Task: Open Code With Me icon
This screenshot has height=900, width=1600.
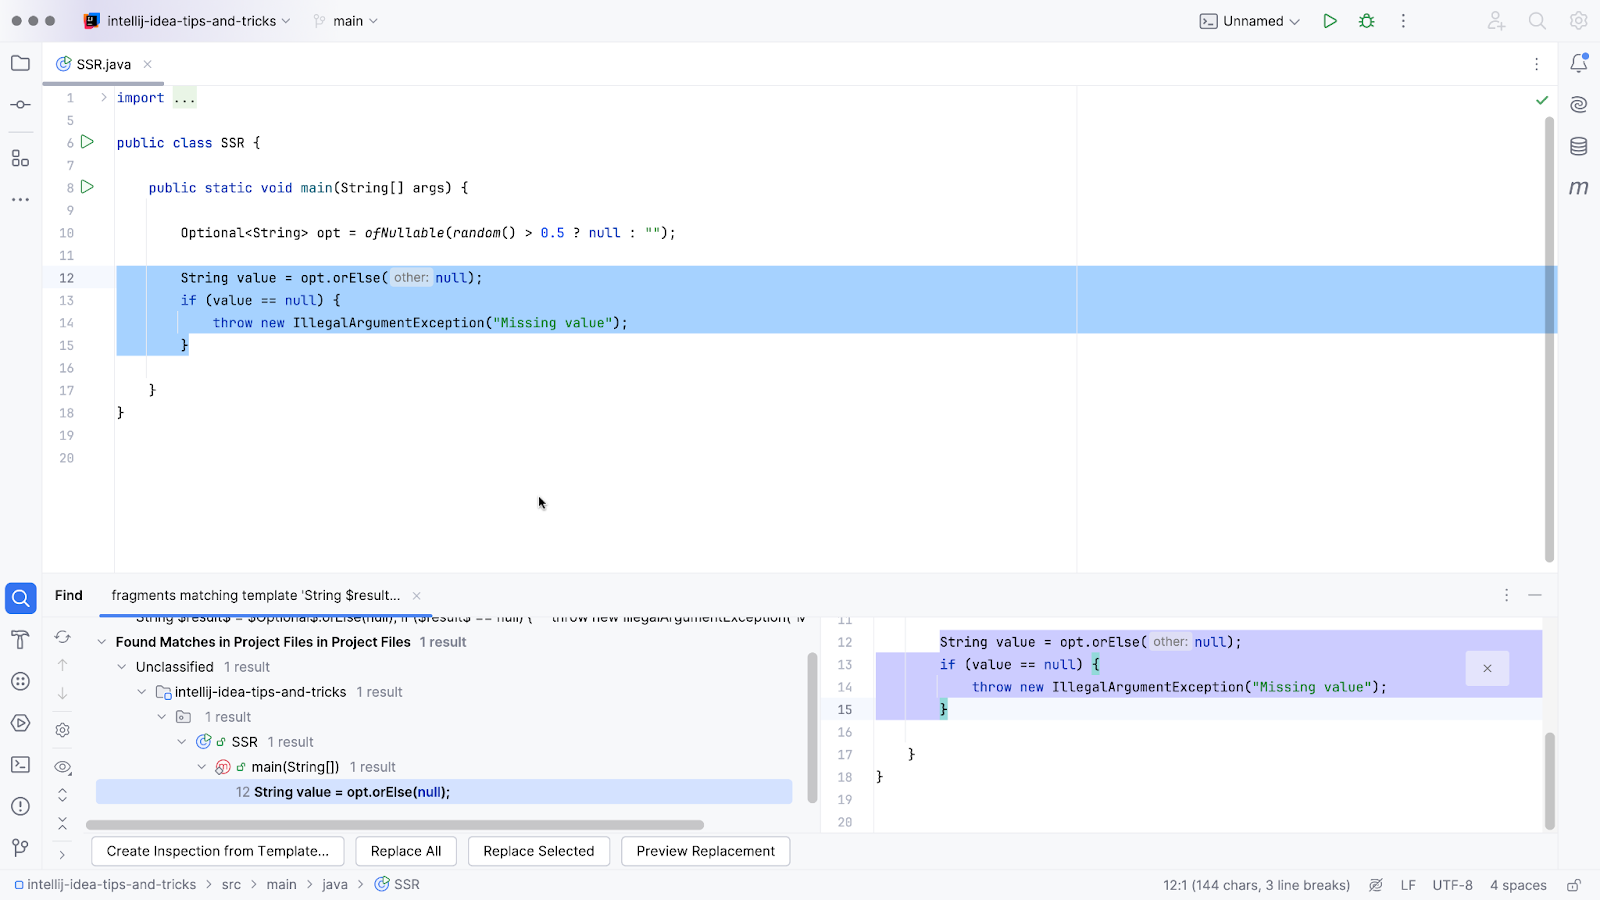Action: (1496, 21)
